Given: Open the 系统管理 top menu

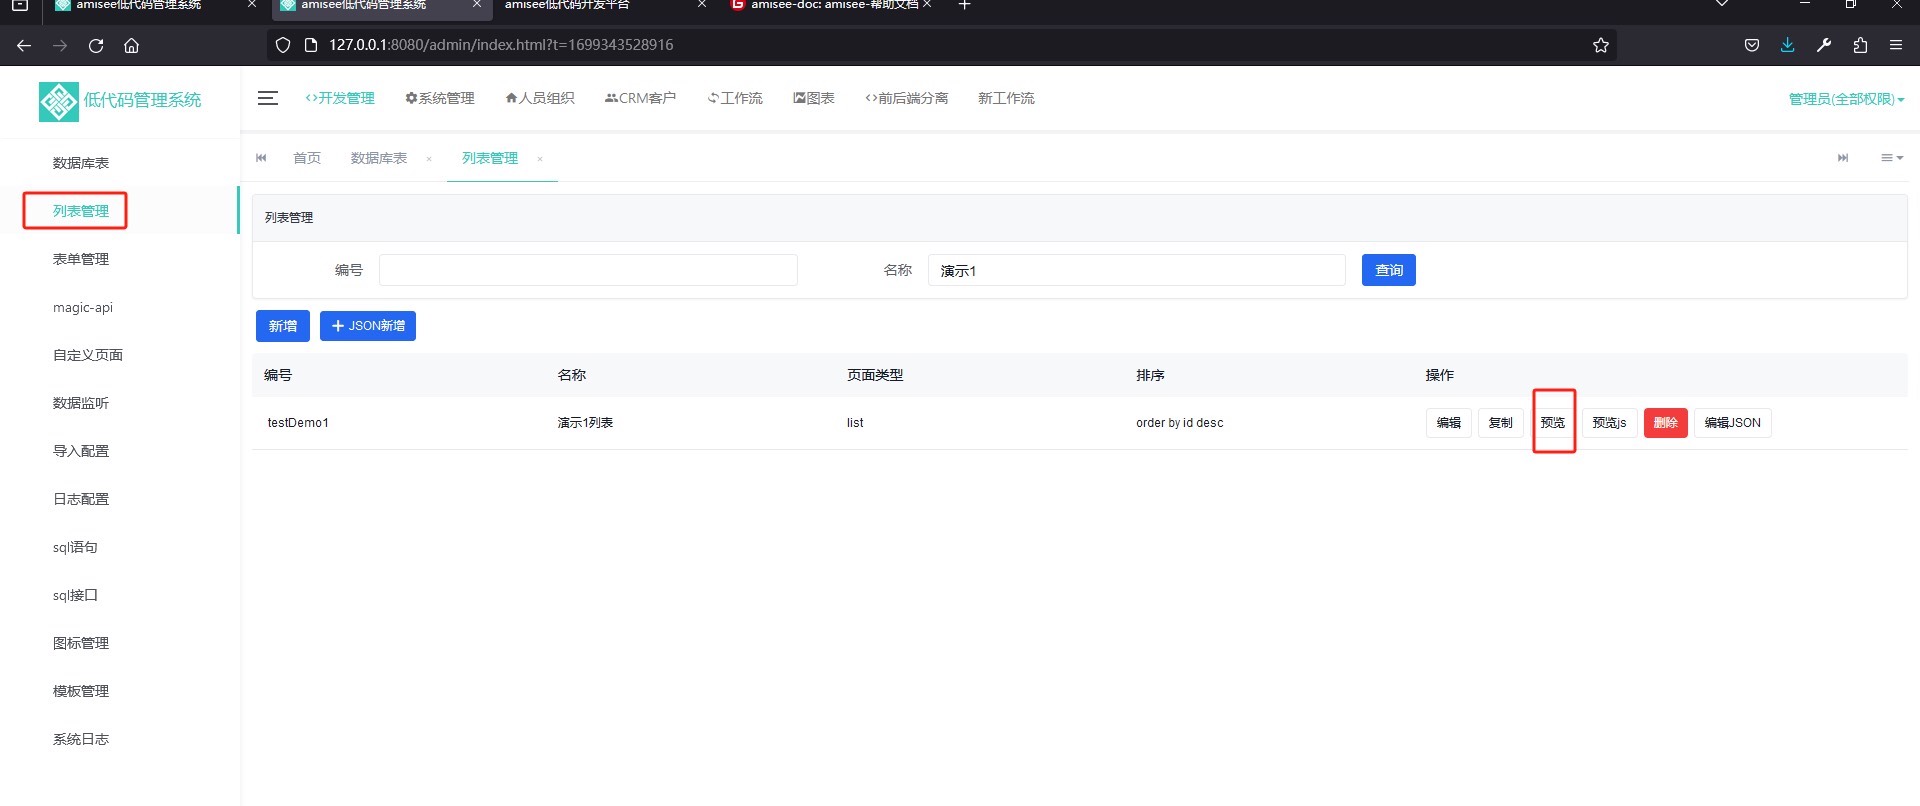Looking at the screenshot, I should (440, 98).
